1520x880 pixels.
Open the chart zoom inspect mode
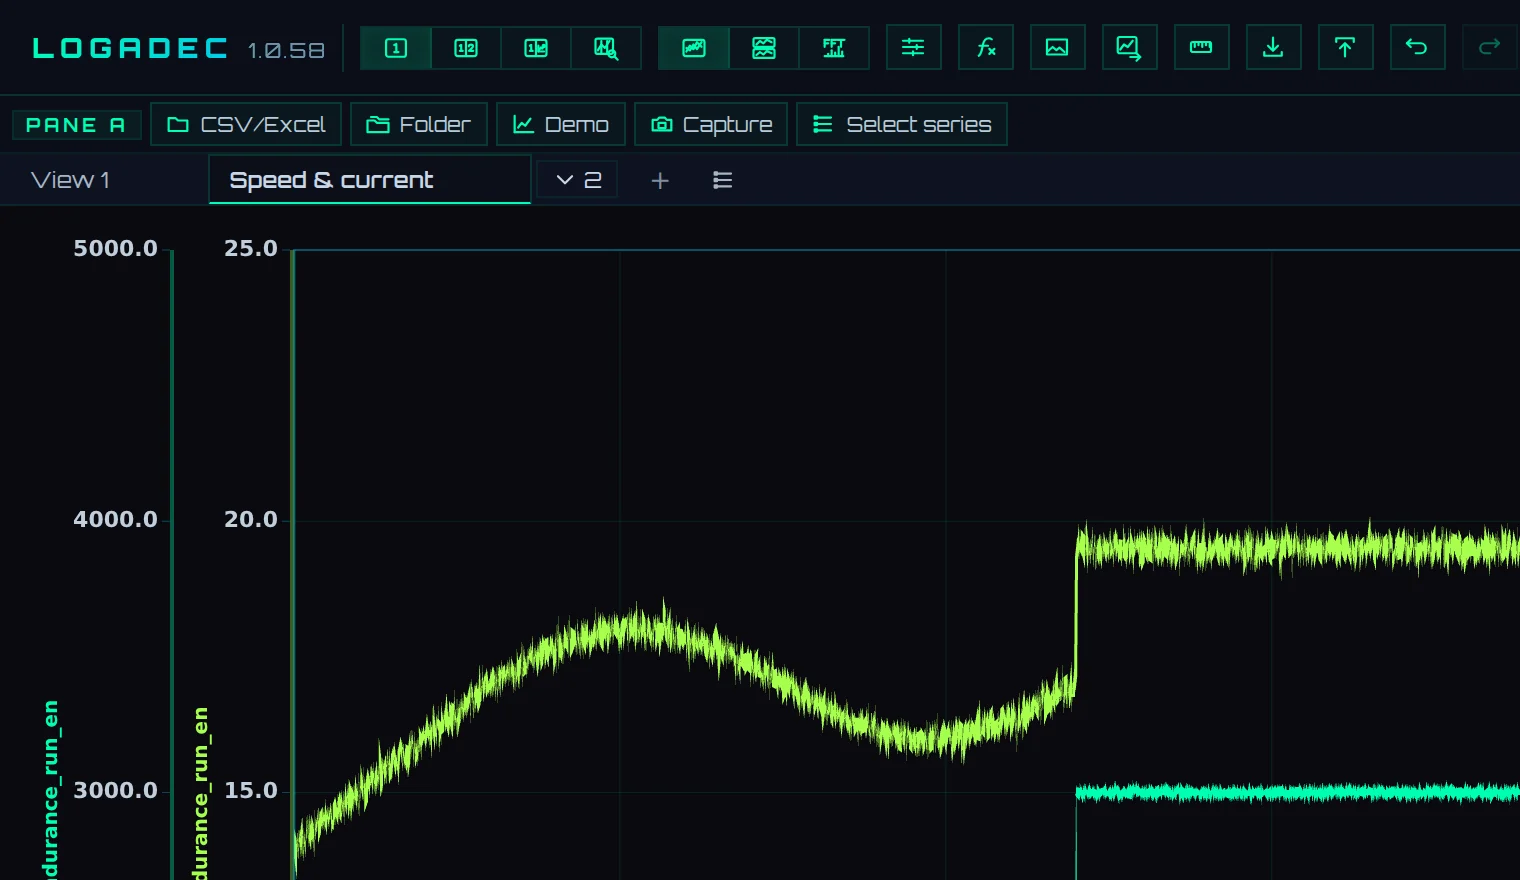coord(606,48)
